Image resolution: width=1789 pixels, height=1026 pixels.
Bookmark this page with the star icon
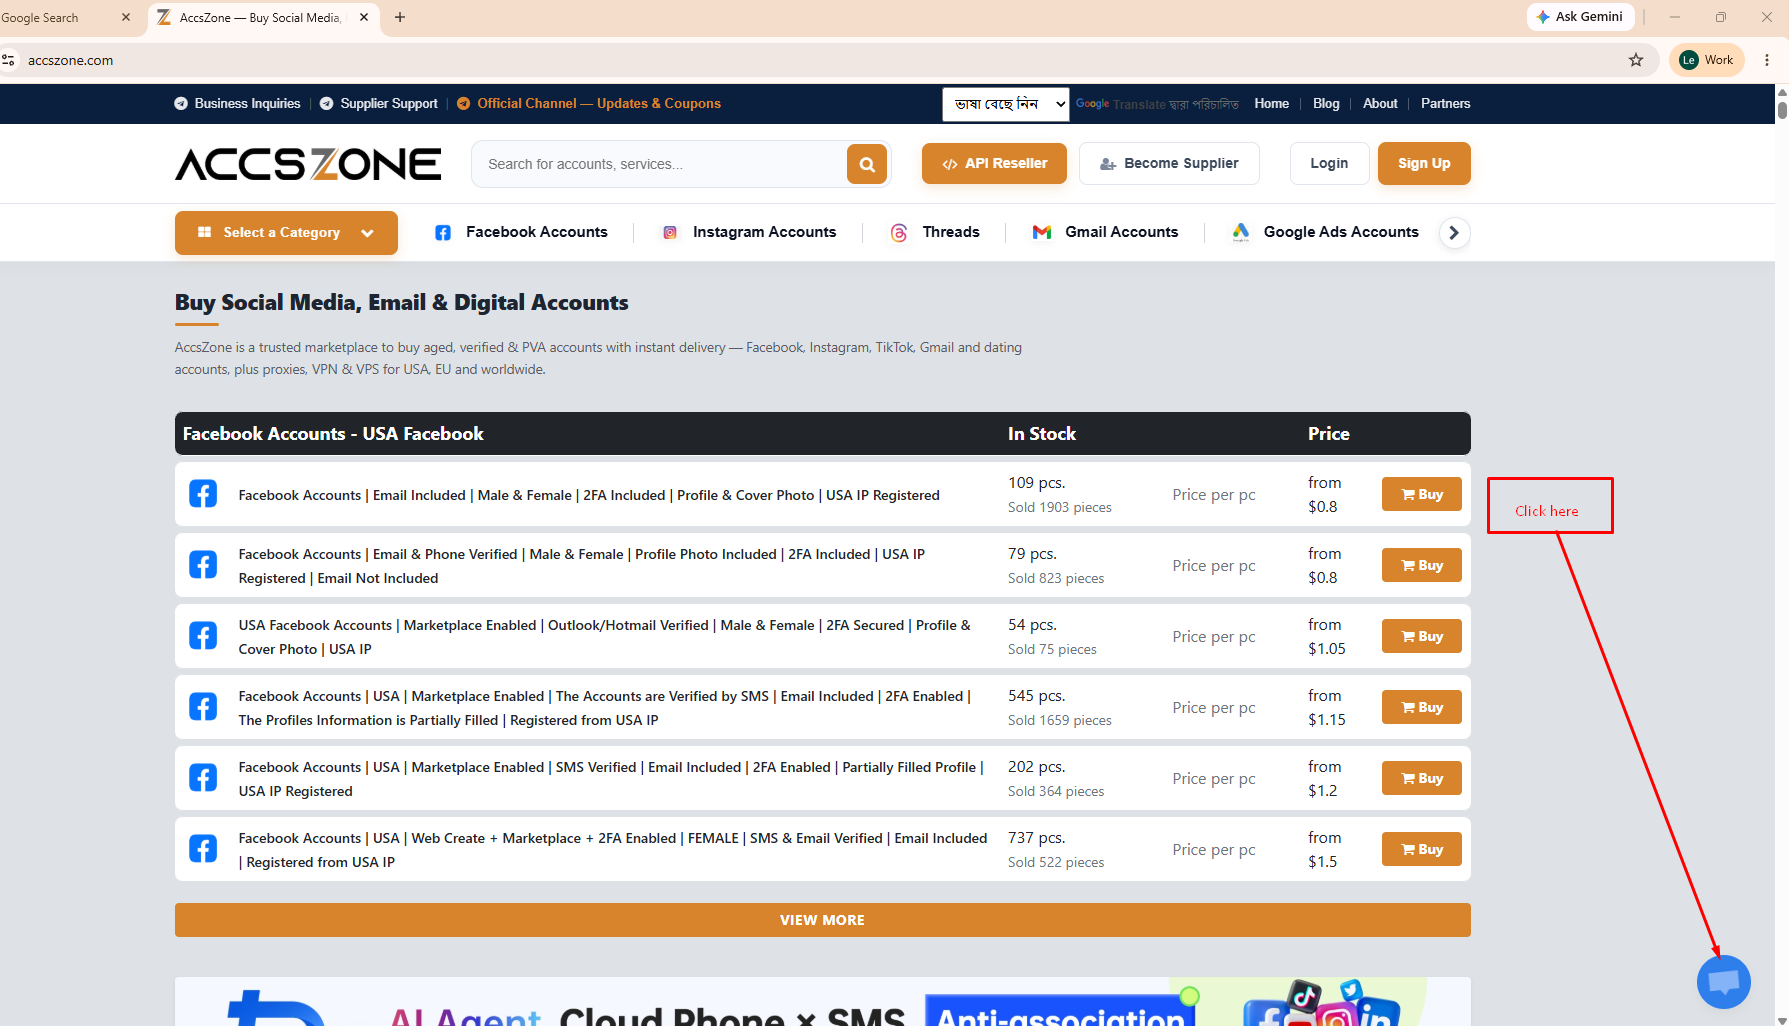1636,60
